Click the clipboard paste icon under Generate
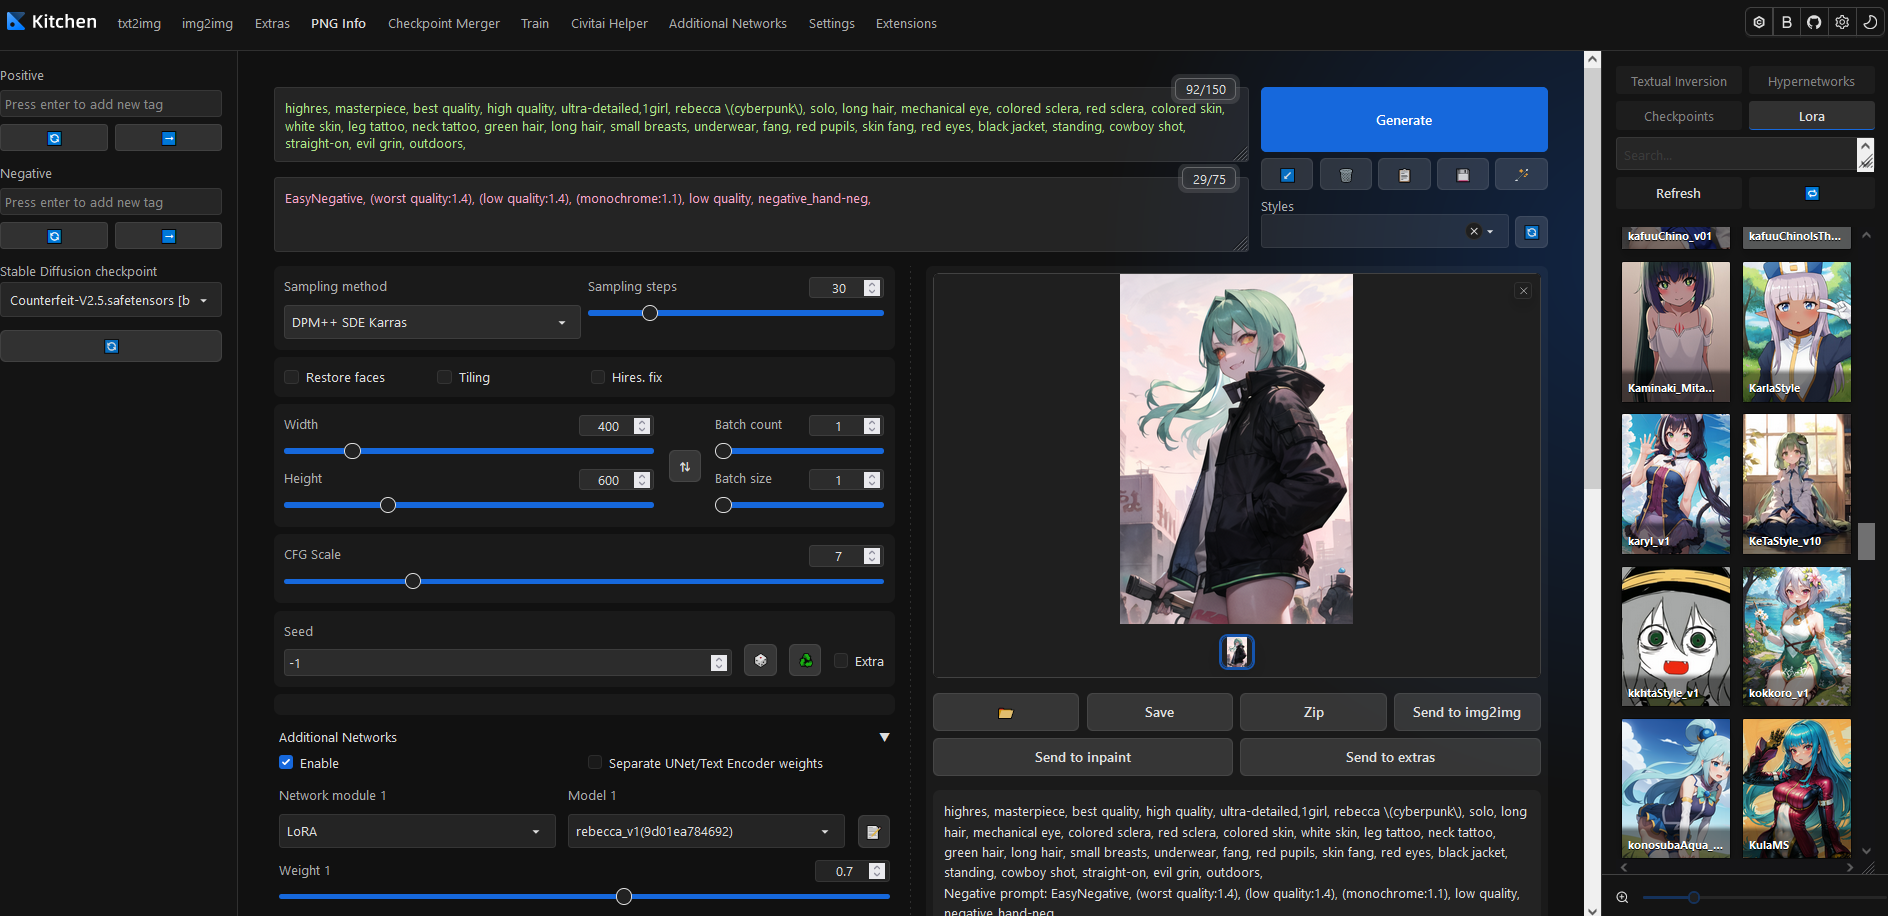The height and width of the screenshot is (916, 1888). (x=1404, y=175)
